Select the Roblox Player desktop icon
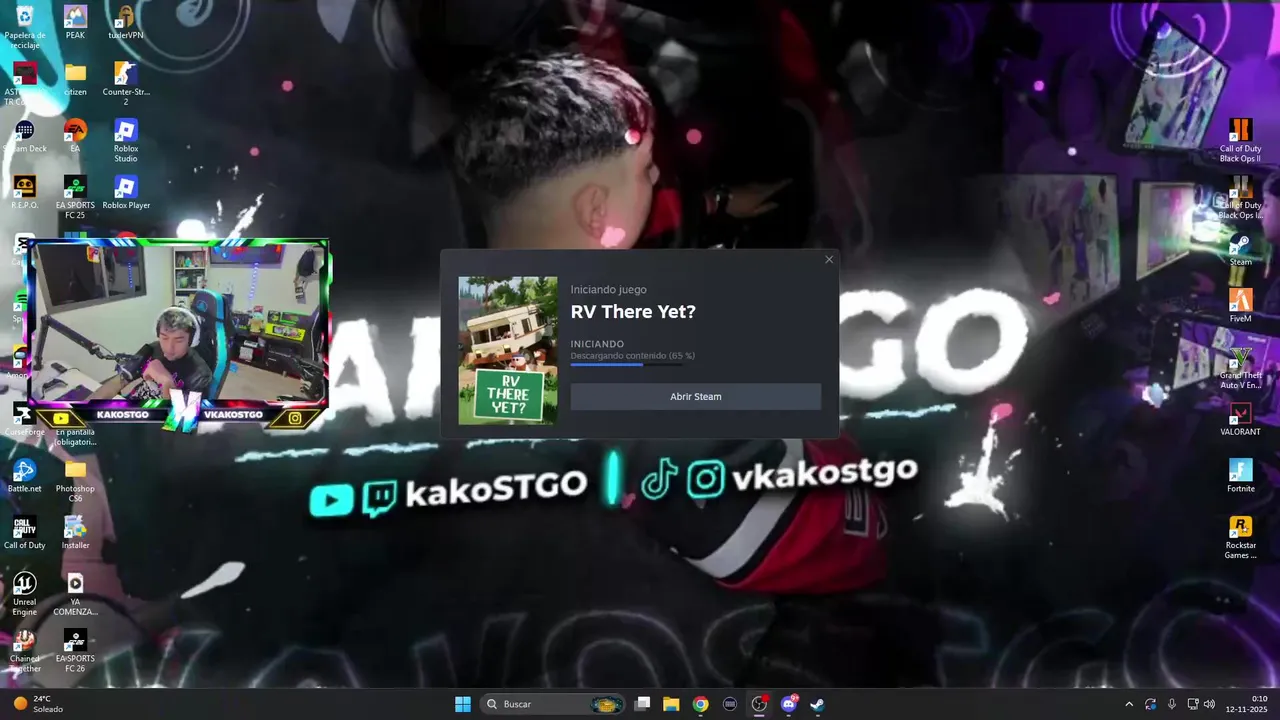This screenshot has height=720, width=1280. click(125, 192)
